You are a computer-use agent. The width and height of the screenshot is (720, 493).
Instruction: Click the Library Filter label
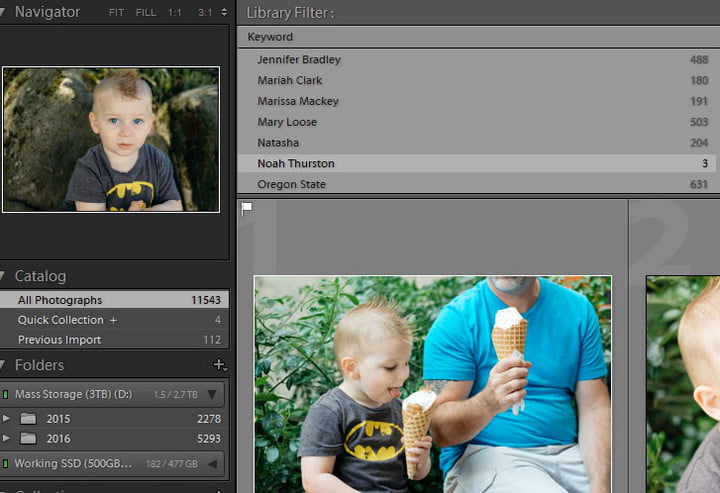(x=291, y=13)
